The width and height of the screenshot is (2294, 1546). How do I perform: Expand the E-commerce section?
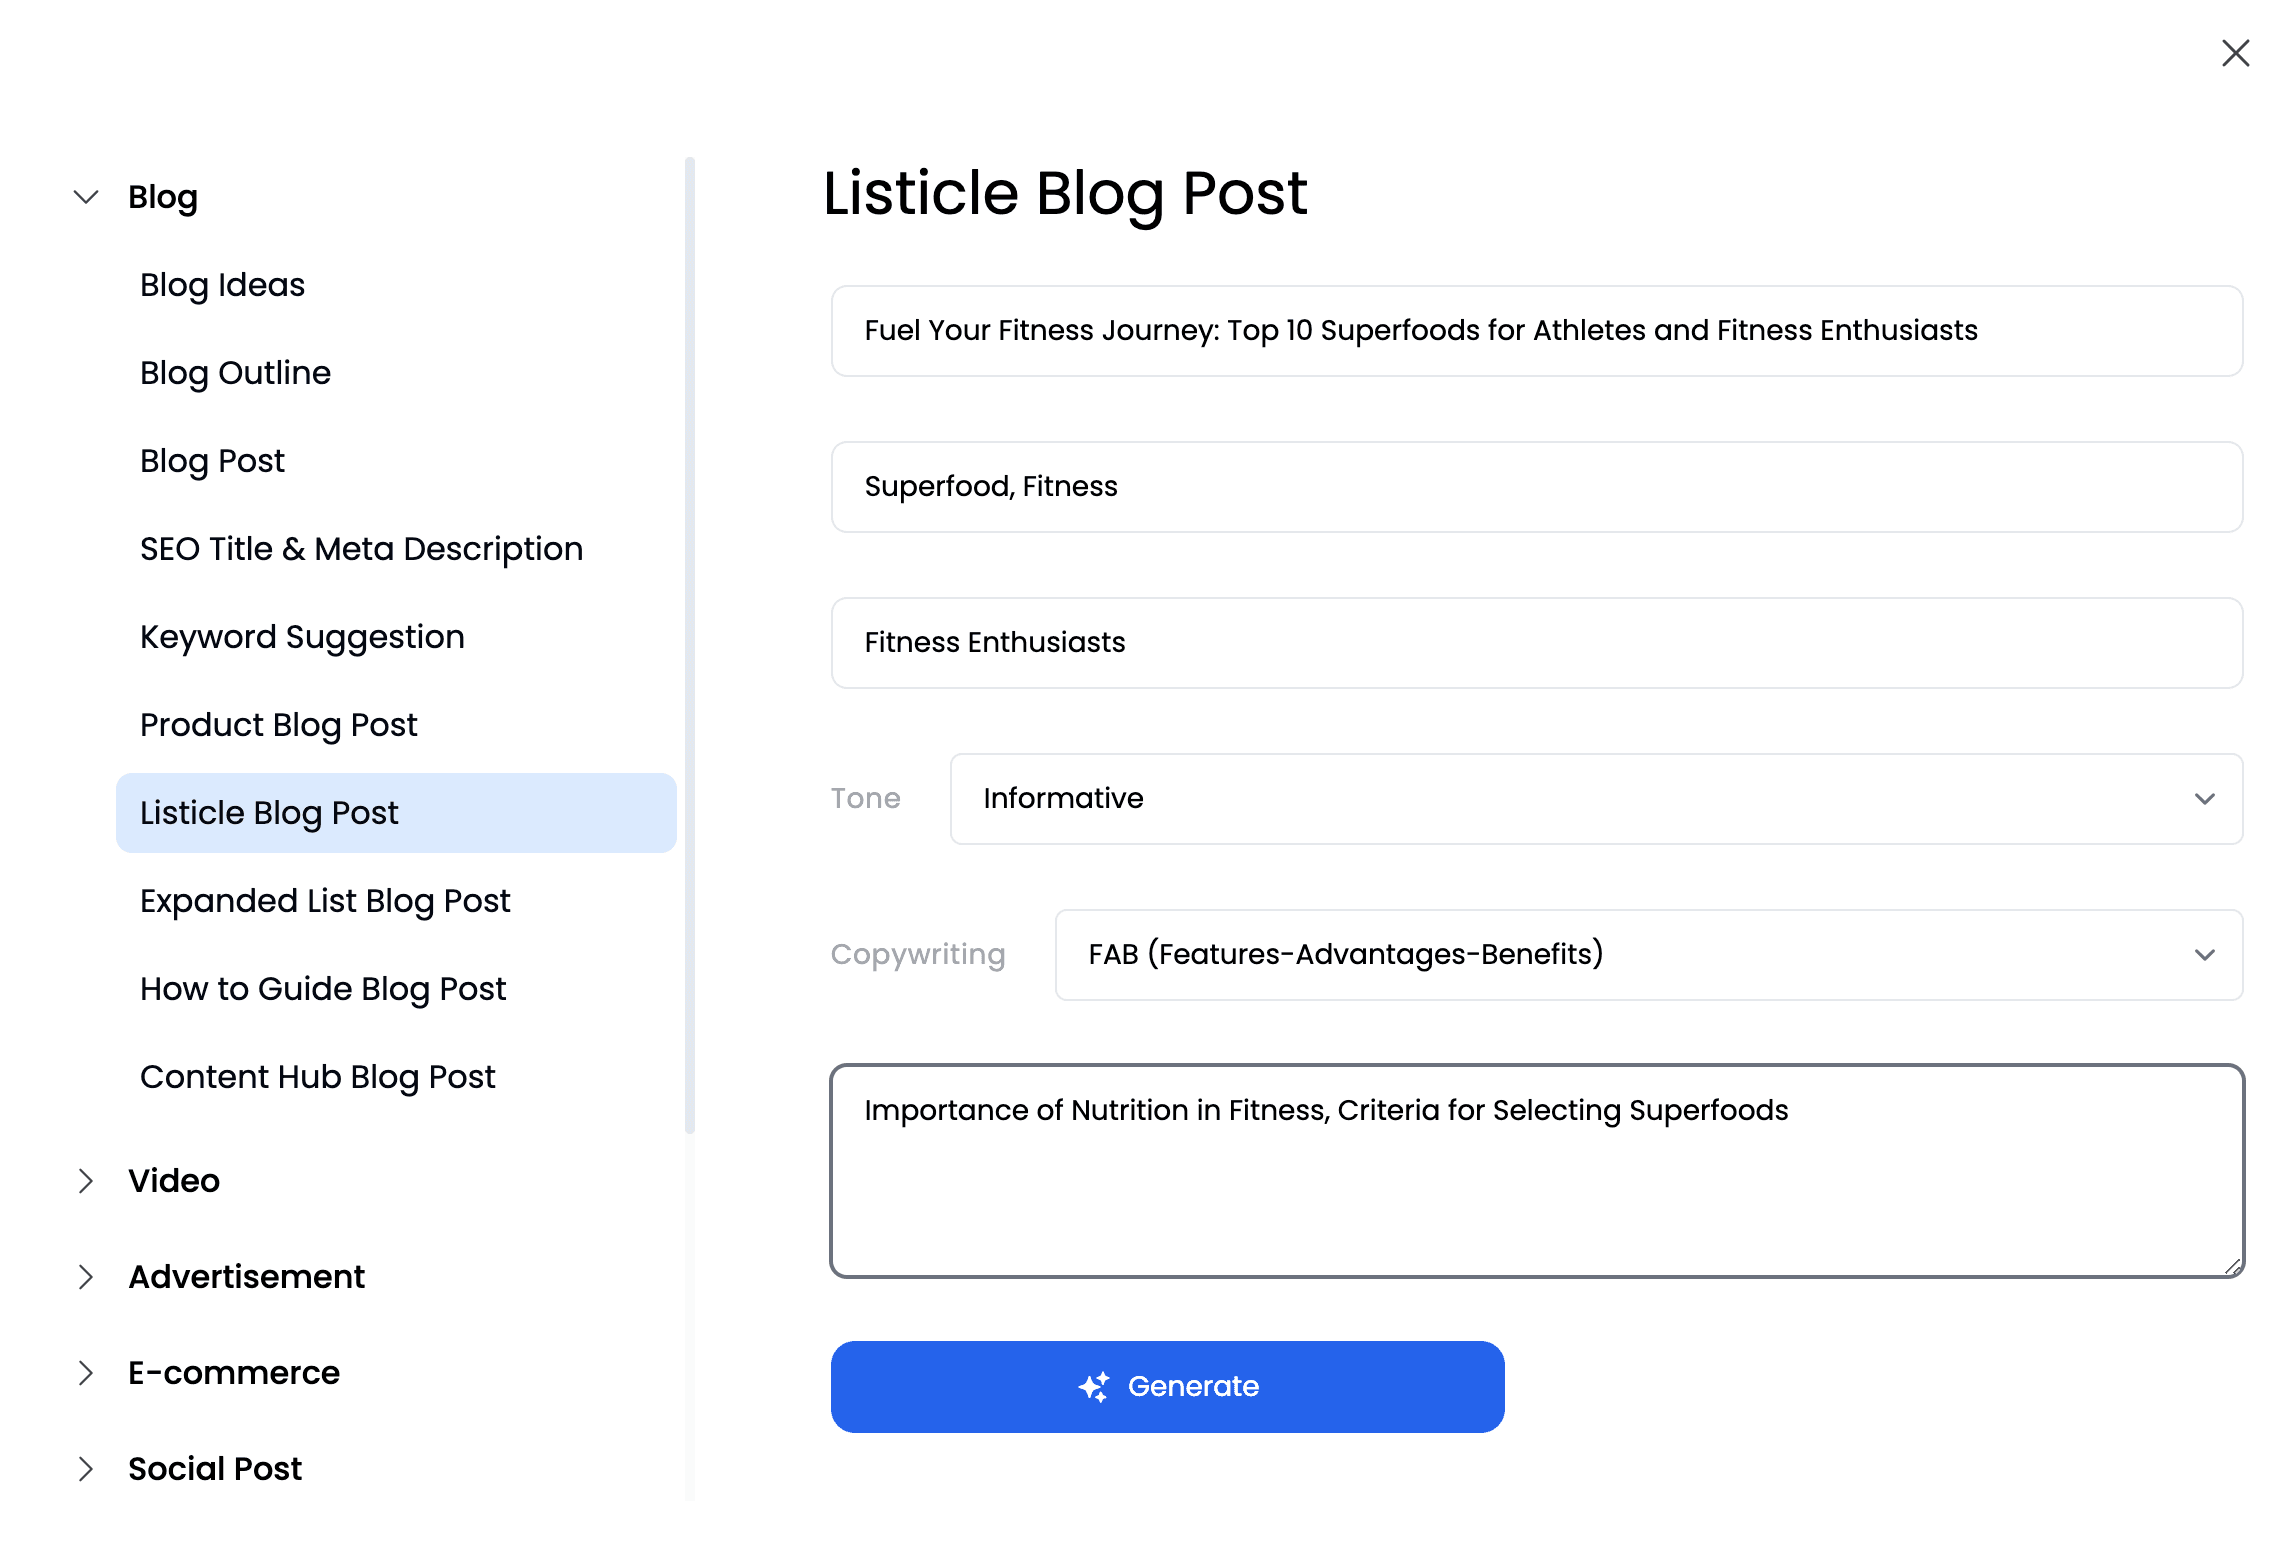[x=85, y=1372]
